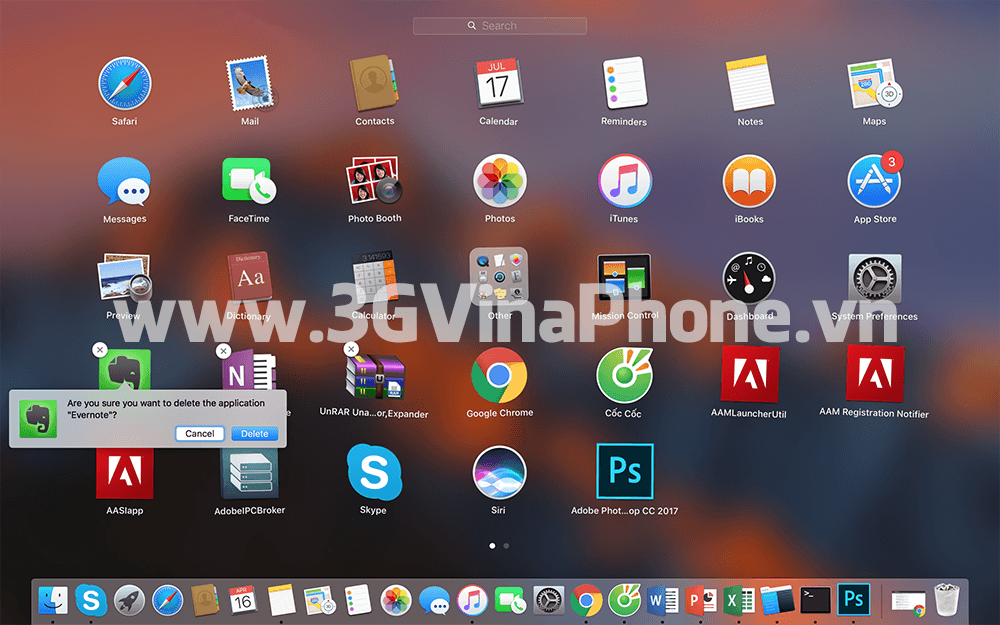1000x625 pixels.
Task: Open the AASIapp application
Action: point(125,473)
